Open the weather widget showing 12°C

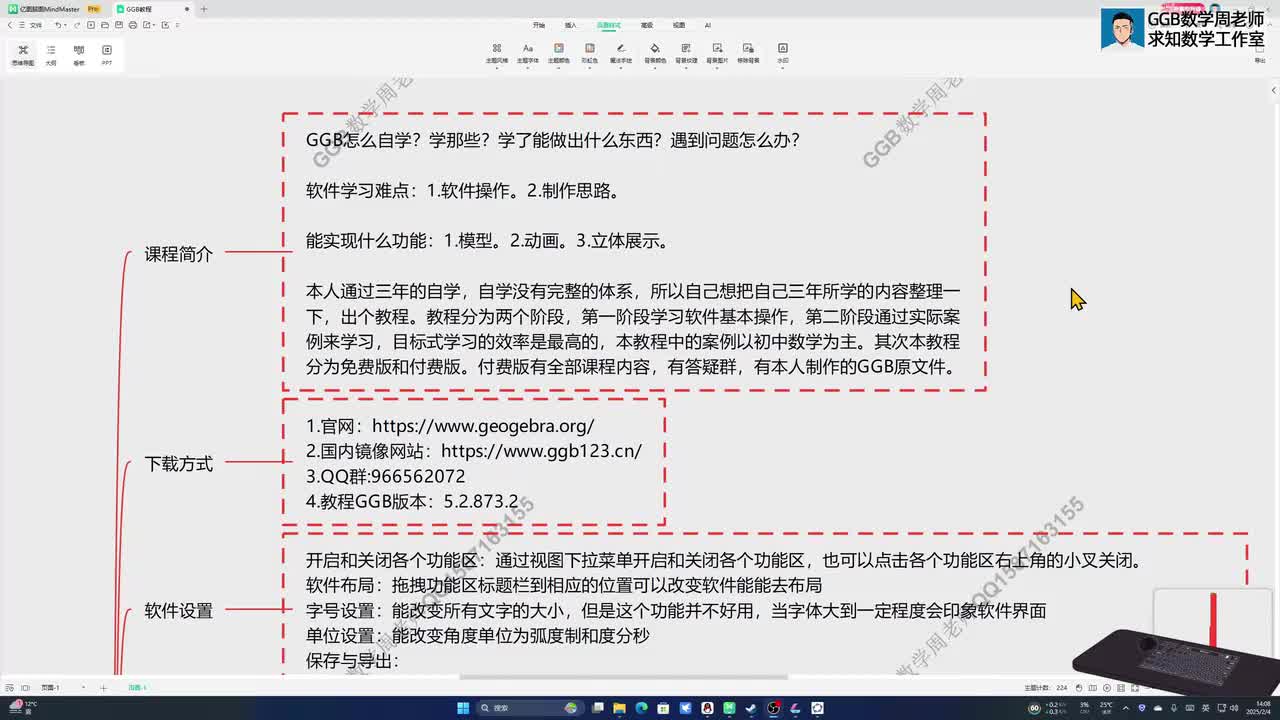tap(24, 707)
